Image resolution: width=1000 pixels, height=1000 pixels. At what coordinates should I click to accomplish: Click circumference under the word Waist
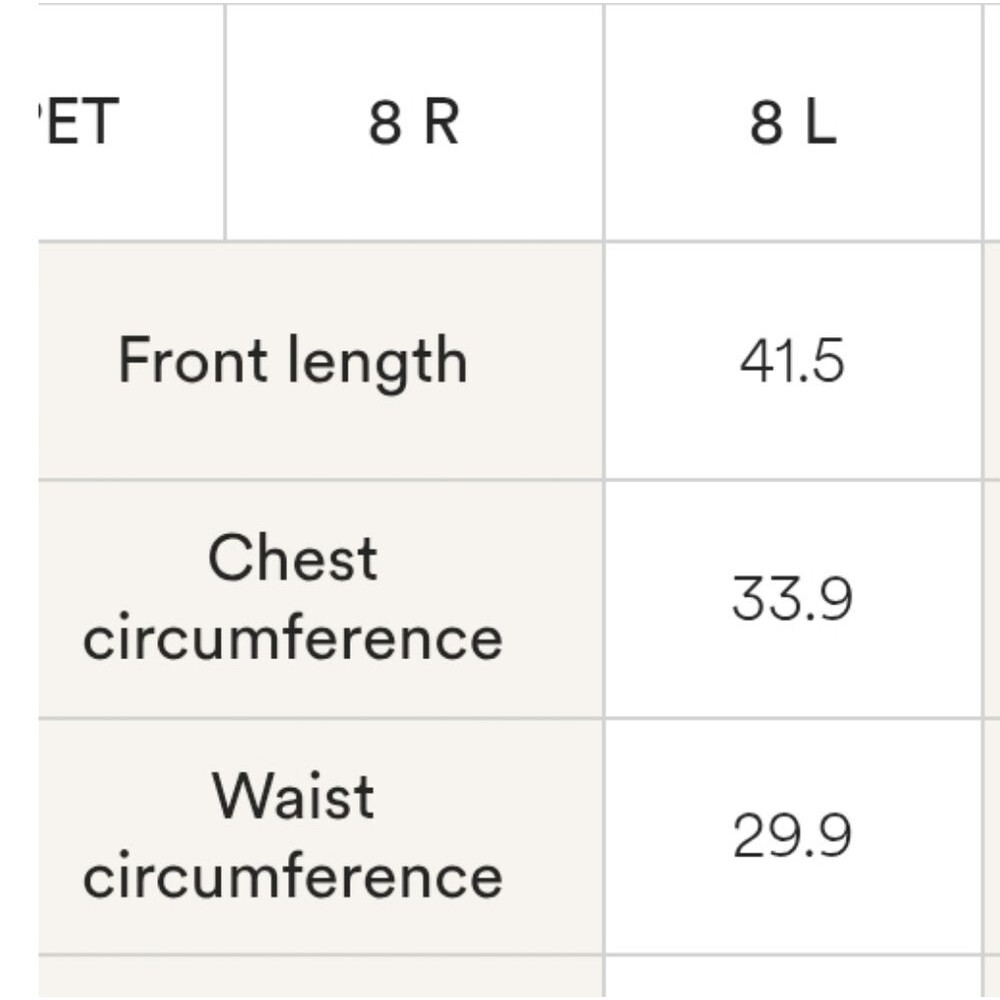(293, 875)
